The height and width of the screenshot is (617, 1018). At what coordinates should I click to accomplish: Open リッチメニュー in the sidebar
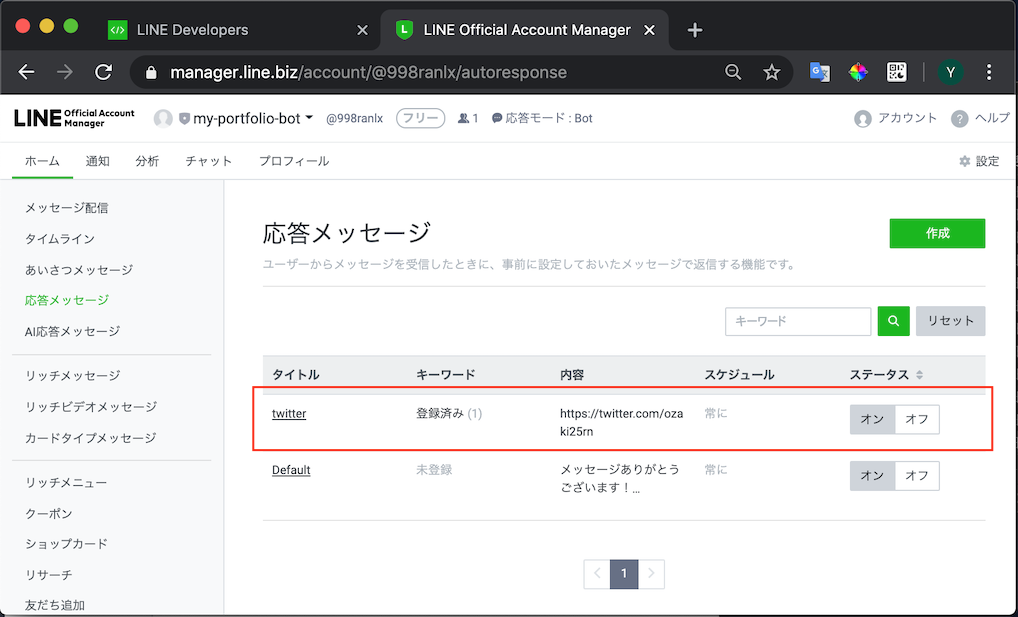tap(66, 483)
